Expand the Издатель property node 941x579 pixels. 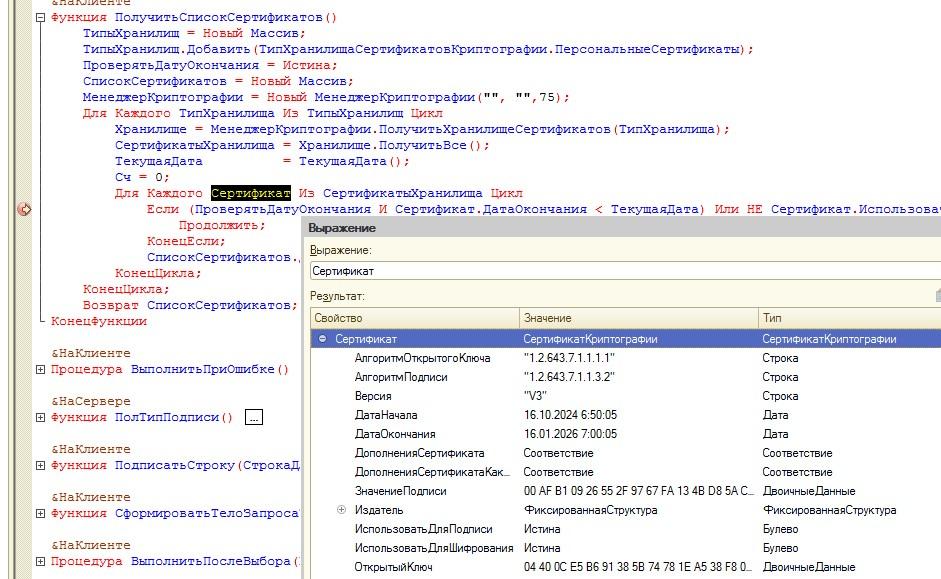(x=343, y=510)
